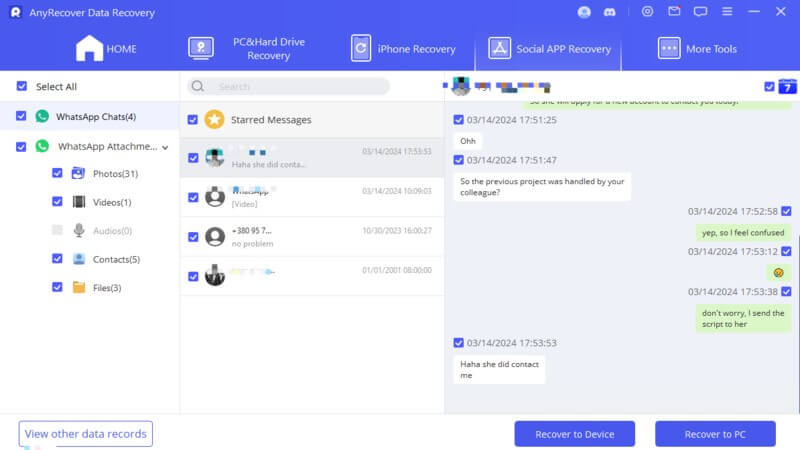Screen dimensions: 800x450
Task: Open the calendar date filter icon
Action: pyautogui.click(x=787, y=86)
